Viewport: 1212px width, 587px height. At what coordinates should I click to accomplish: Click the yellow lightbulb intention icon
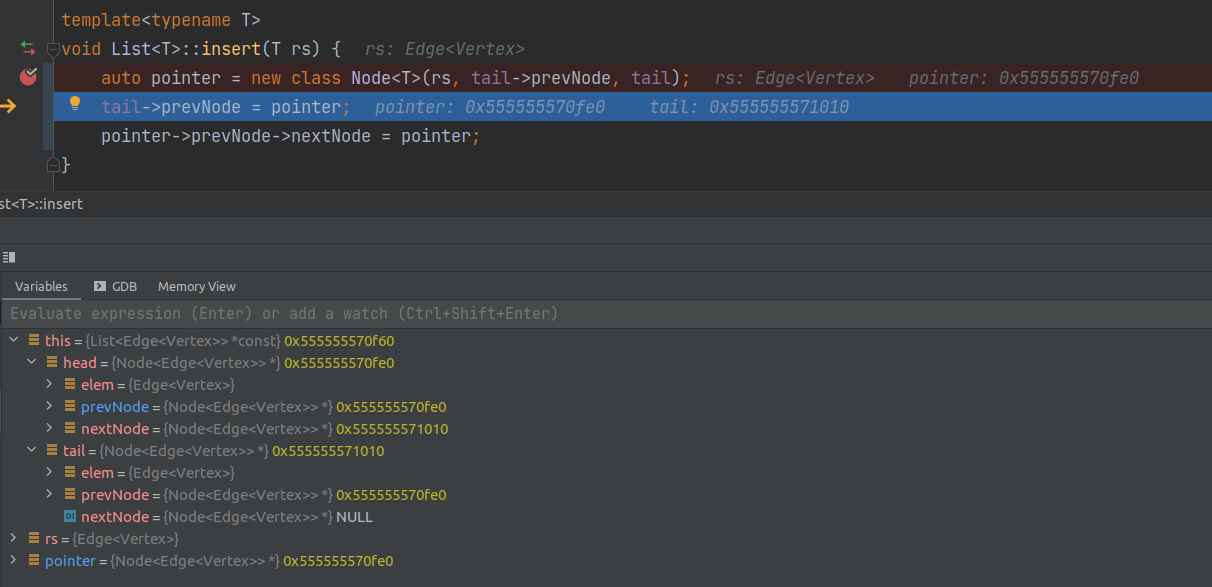[x=74, y=104]
